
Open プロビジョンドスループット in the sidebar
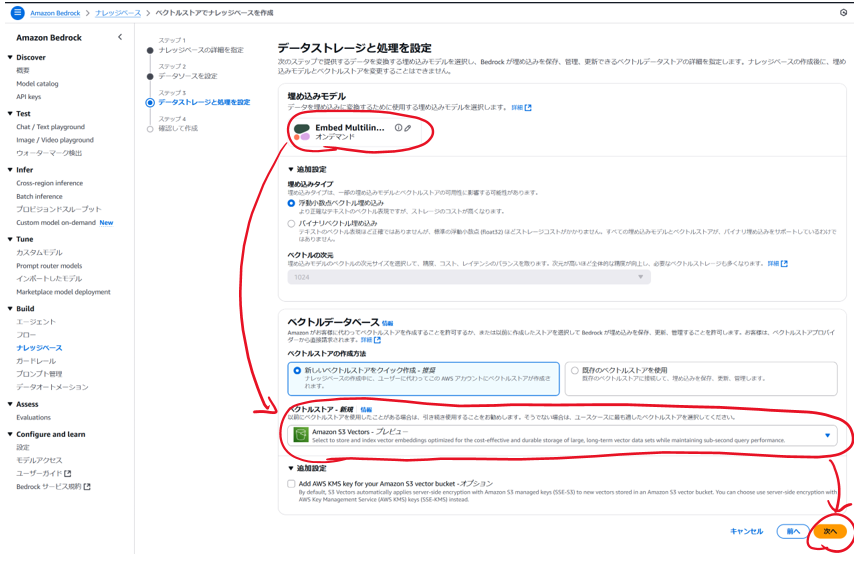59,209
